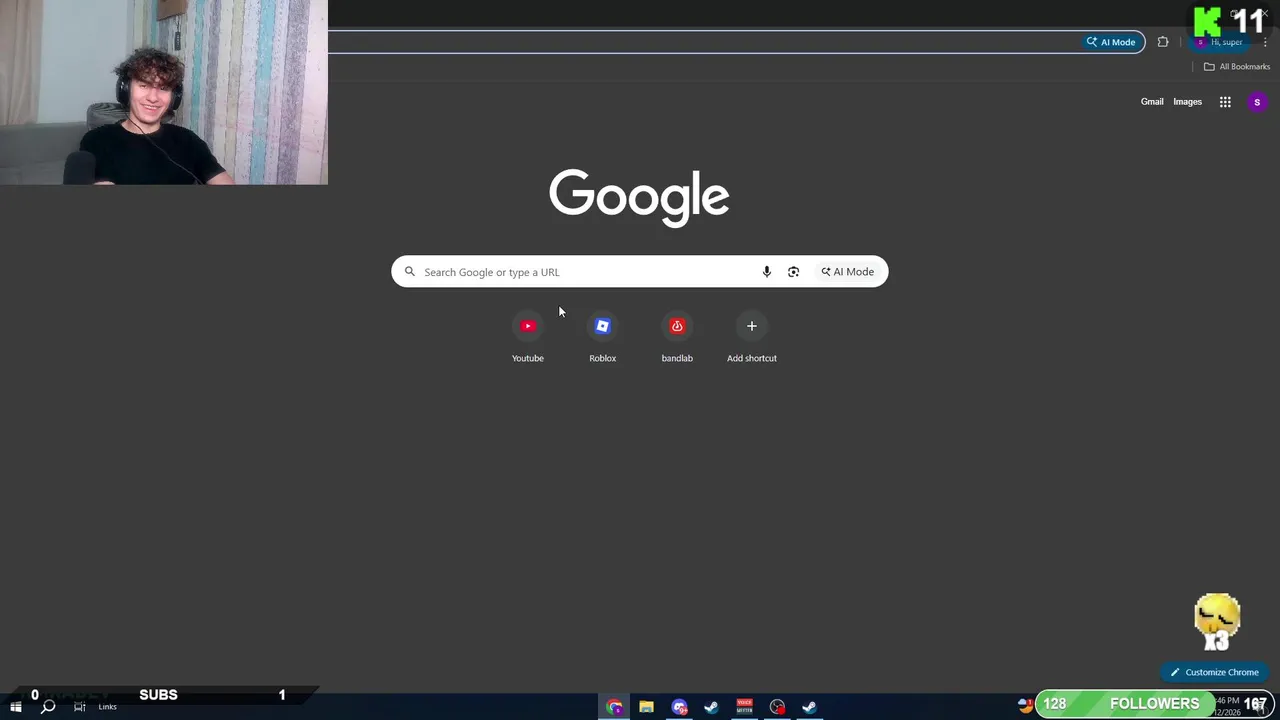Open Search by image camera icon

[793, 272]
